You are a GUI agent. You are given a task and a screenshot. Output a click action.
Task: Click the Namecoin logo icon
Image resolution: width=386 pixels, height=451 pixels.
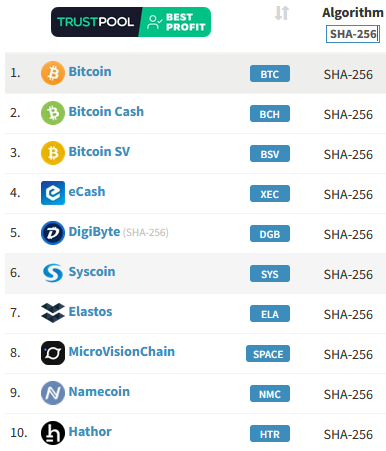click(x=53, y=393)
